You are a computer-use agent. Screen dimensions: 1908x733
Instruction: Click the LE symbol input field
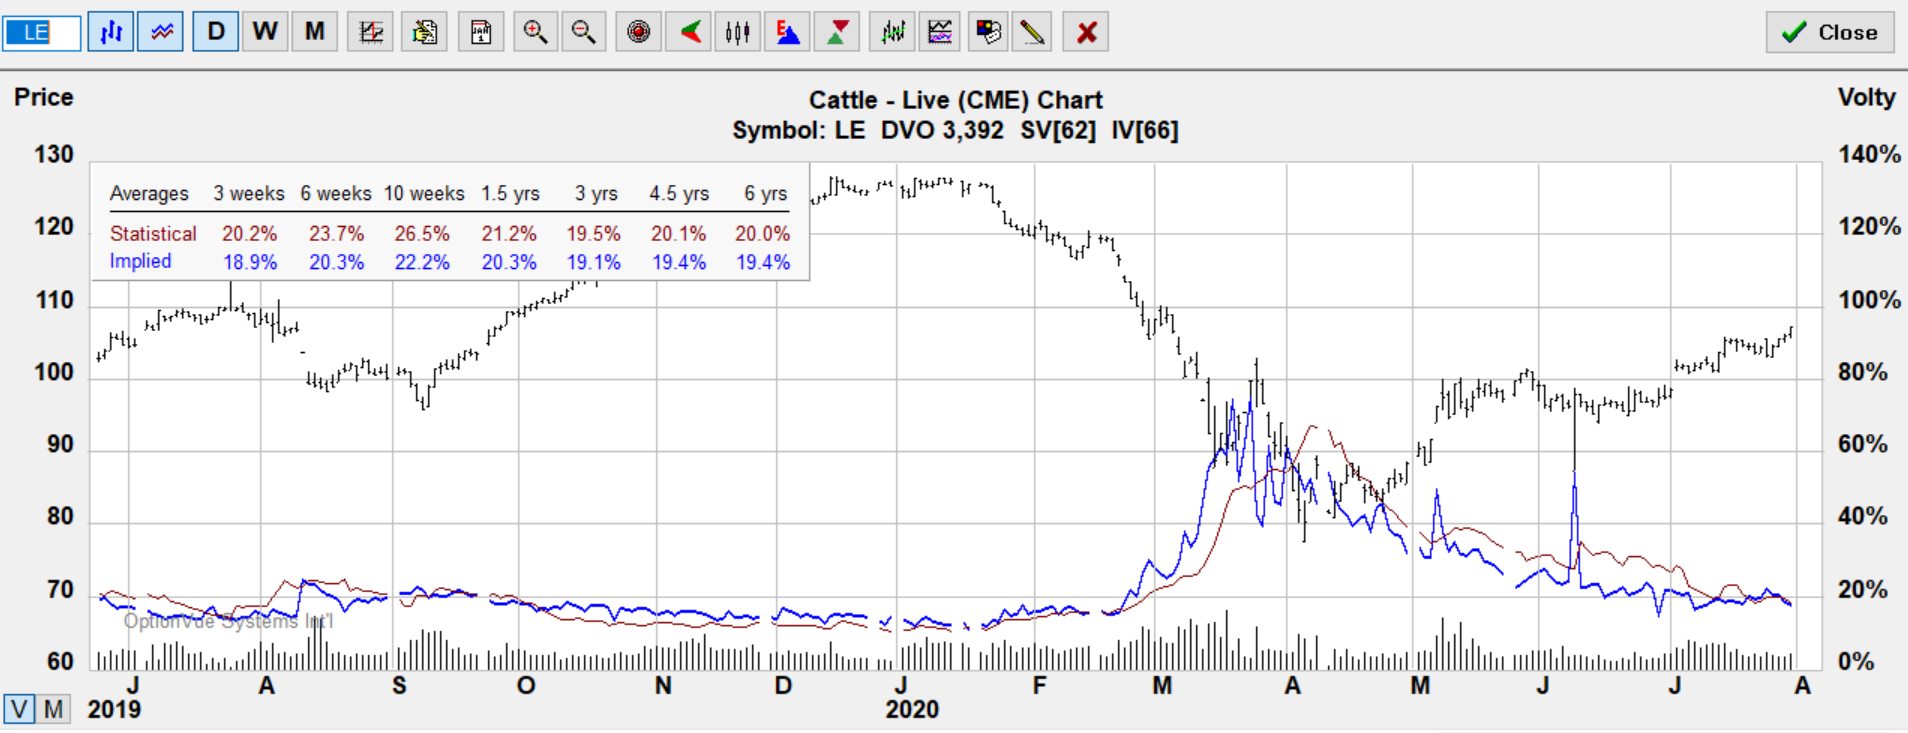tap(41, 32)
